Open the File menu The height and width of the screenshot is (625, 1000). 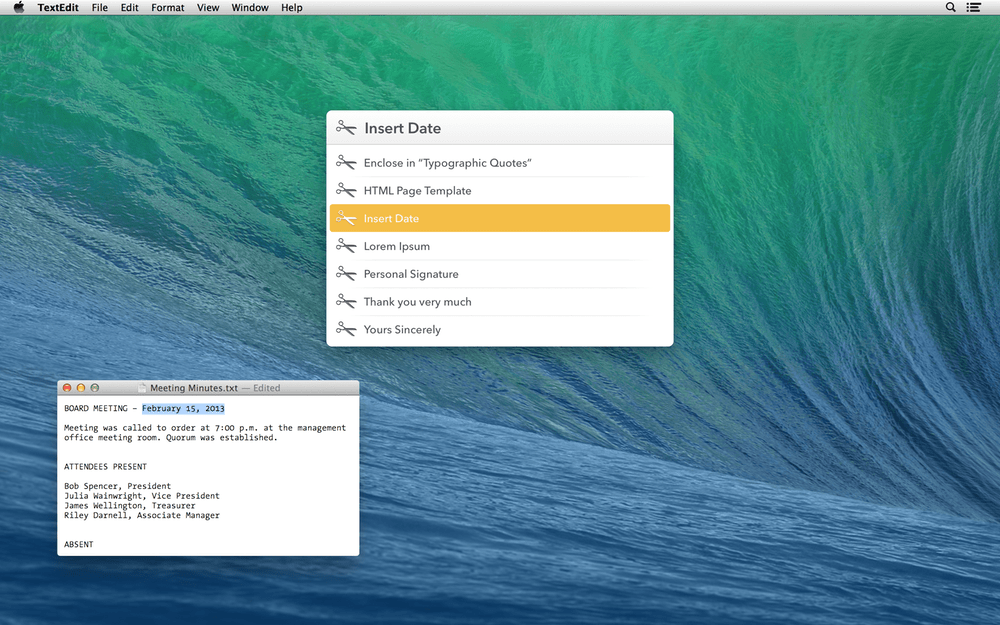click(x=99, y=8)
